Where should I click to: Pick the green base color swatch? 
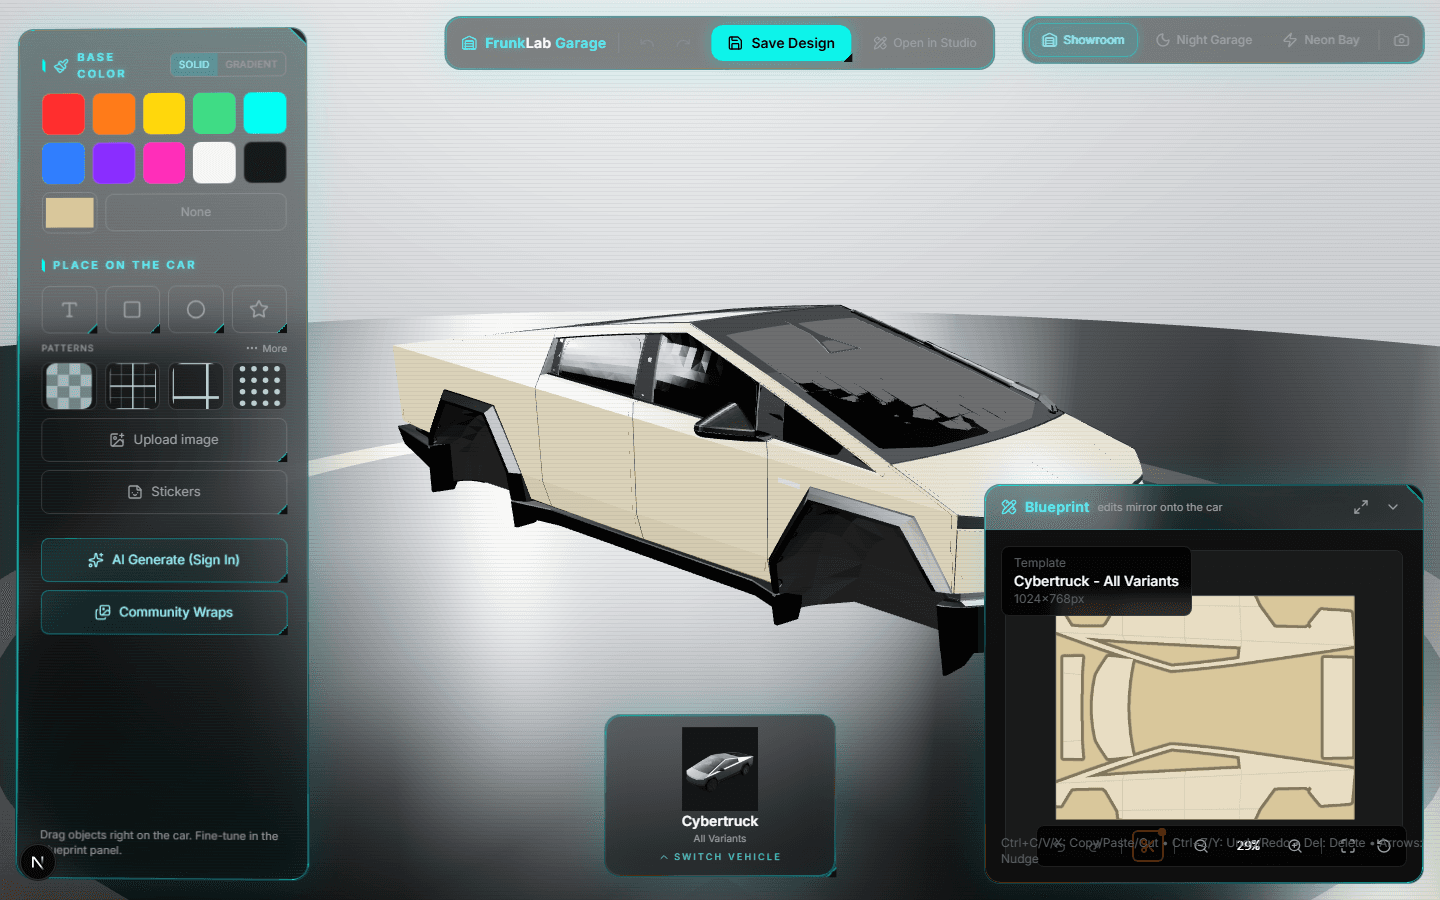[214, 113]
